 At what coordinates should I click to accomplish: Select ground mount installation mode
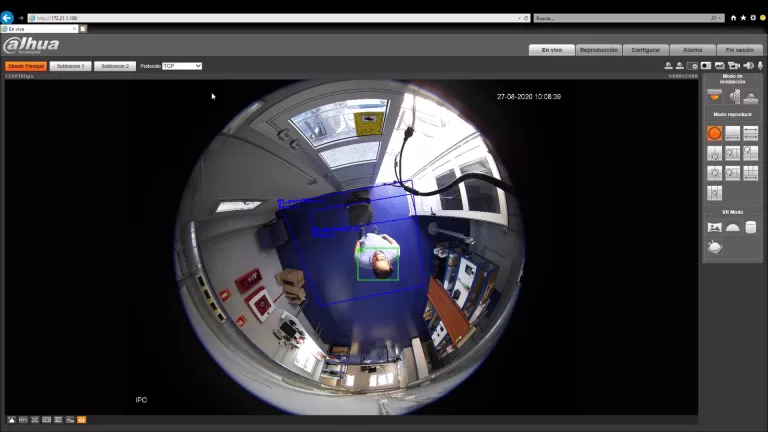point(750,96)
